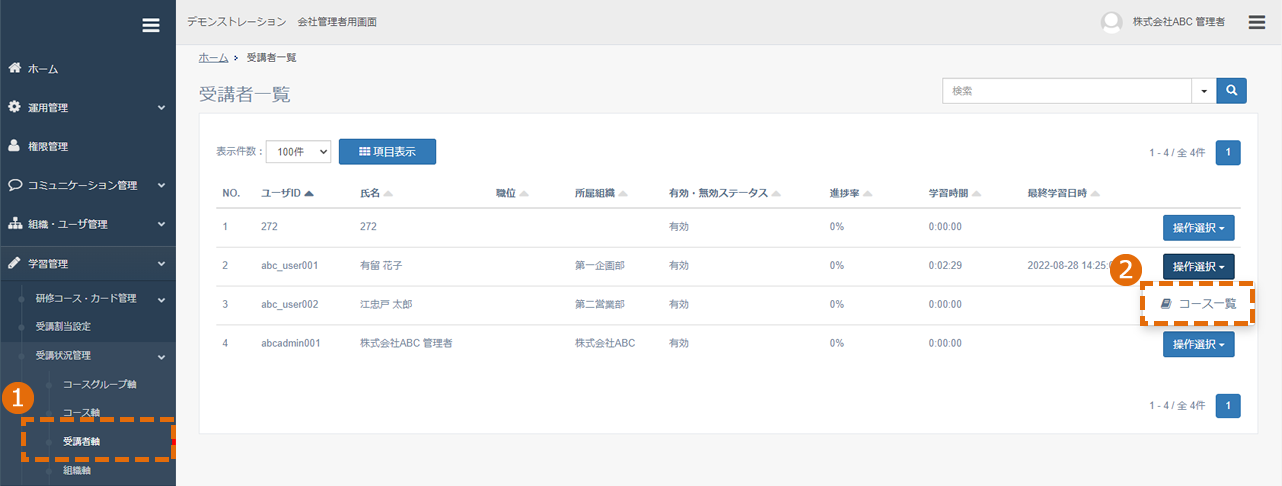Focus the 検索 search field
Screen dimensions: 1282x486
point(1067,90)
